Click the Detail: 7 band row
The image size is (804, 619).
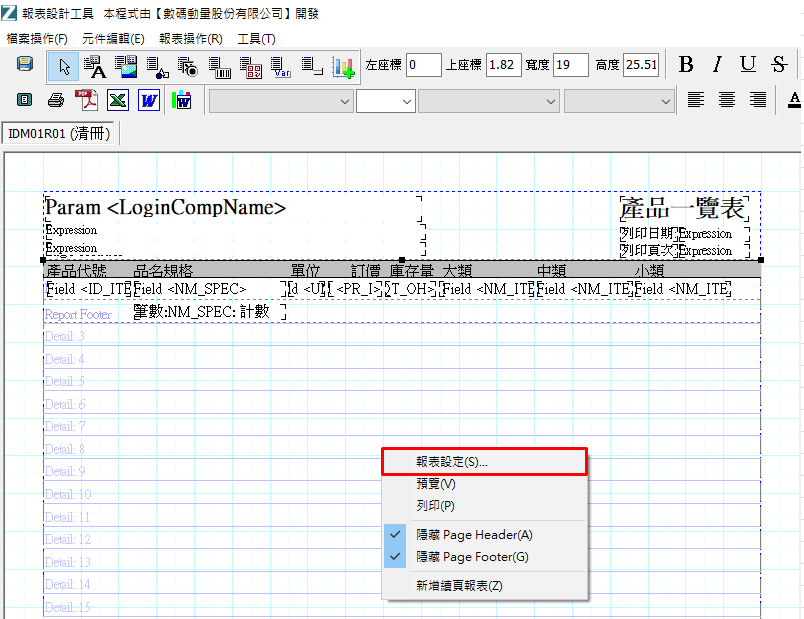[402, 427]
